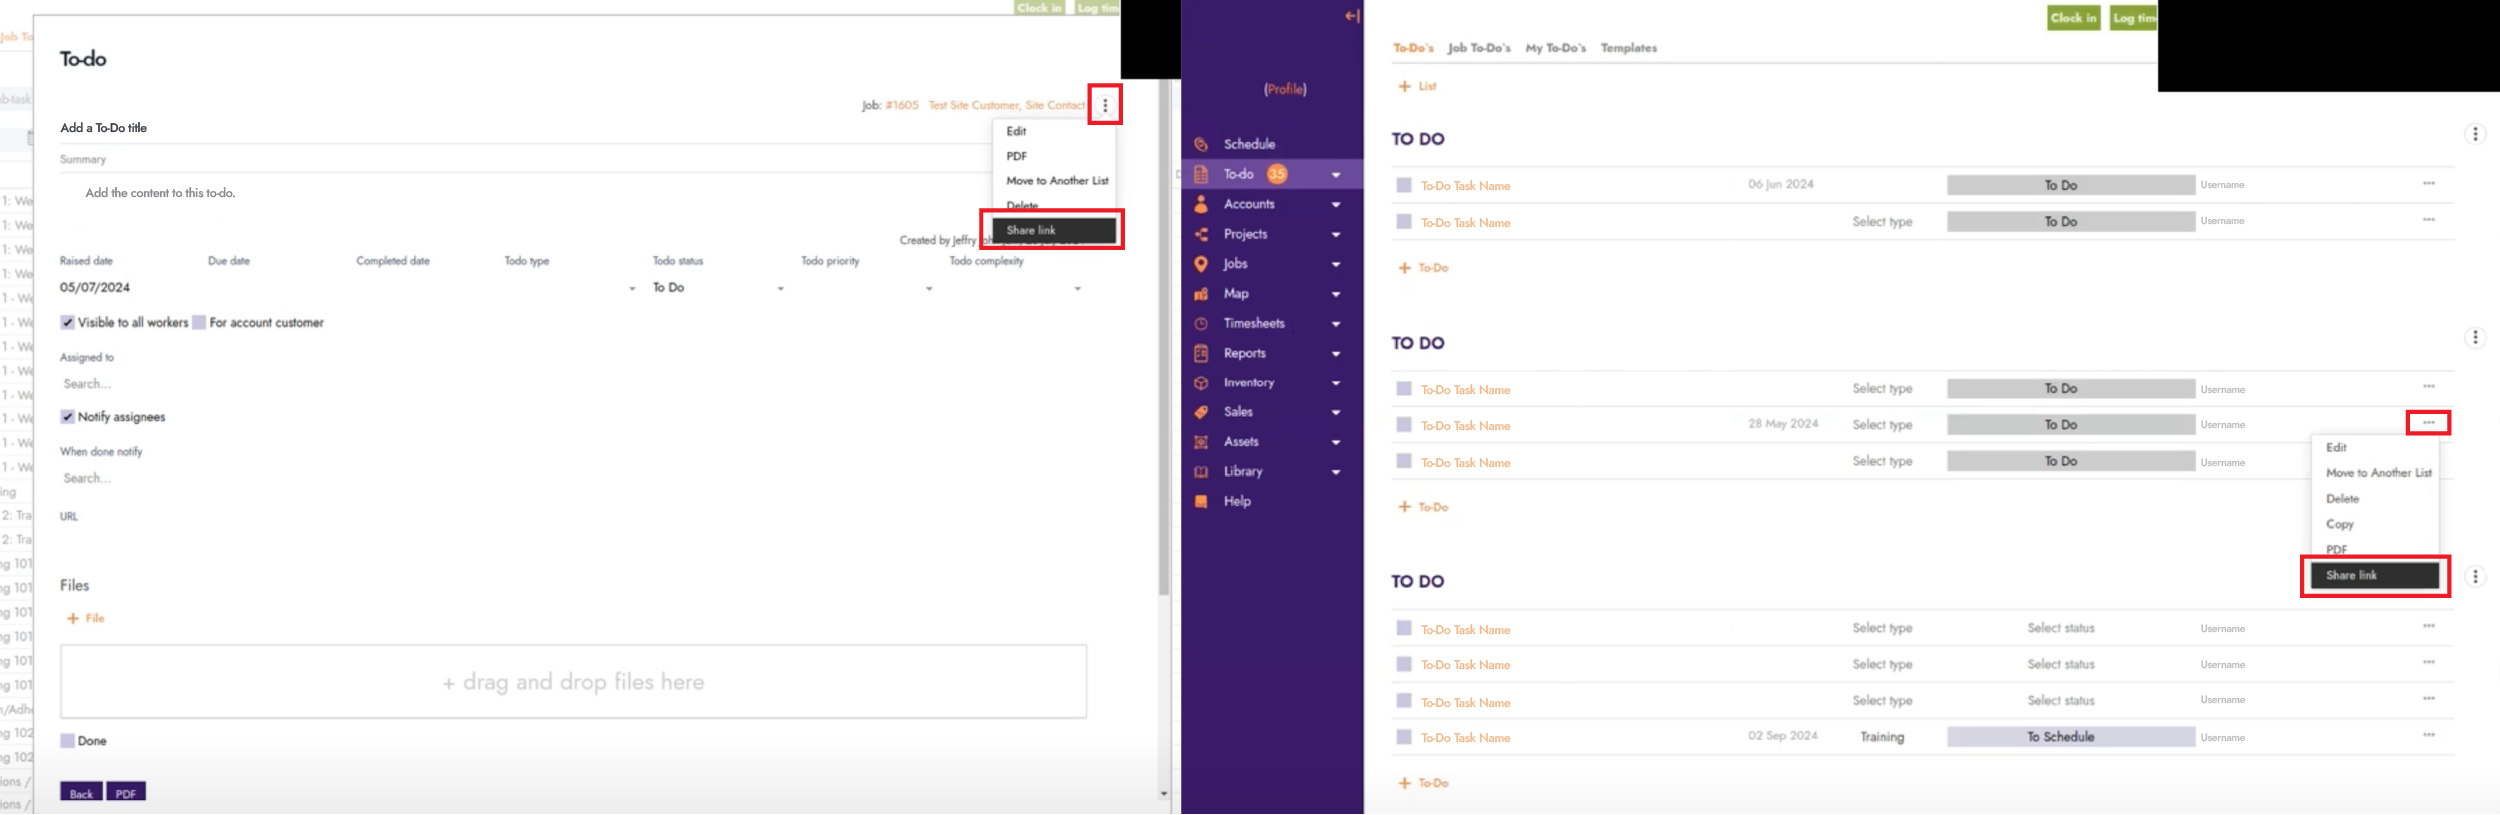Open the kebab menu of the bottom TO DO list
The image size is (2500, 815).
point(2475,577)
